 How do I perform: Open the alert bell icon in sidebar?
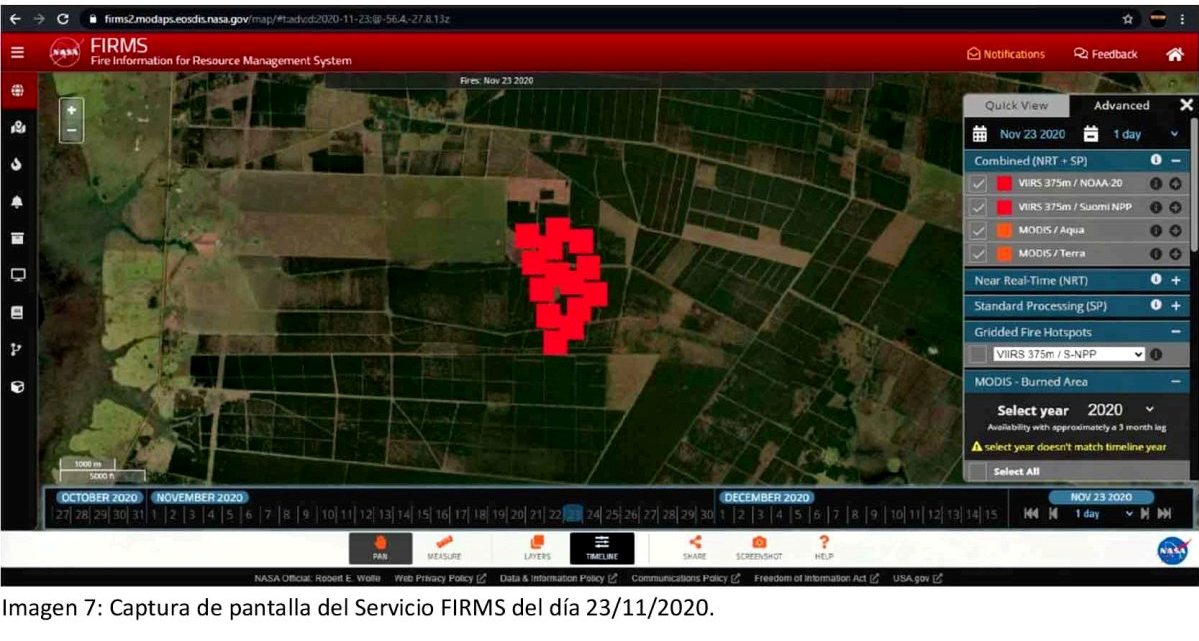point(17,201)
